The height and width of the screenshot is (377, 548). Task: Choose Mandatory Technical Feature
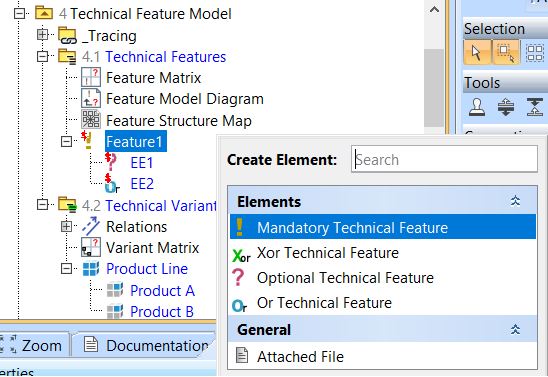(383, 227)
